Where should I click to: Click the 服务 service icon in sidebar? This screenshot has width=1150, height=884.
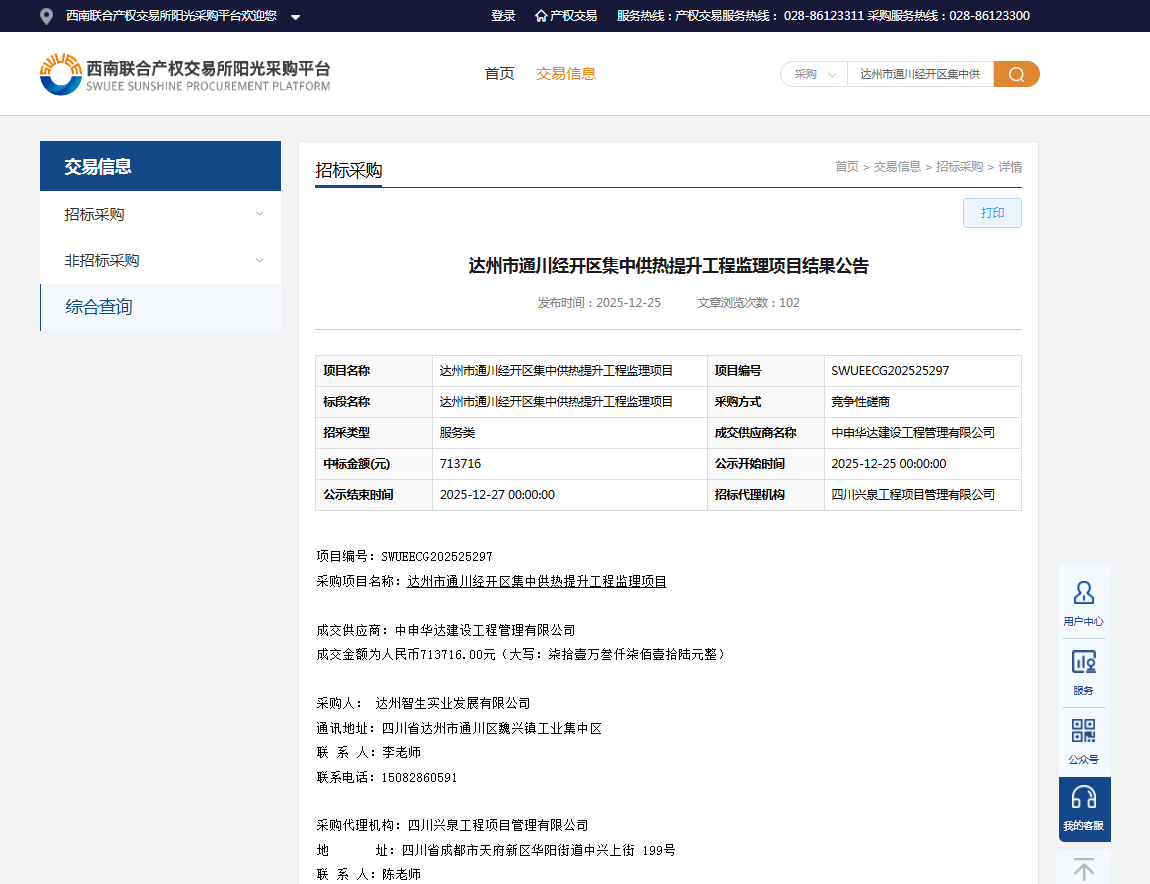click(1083, 663)
